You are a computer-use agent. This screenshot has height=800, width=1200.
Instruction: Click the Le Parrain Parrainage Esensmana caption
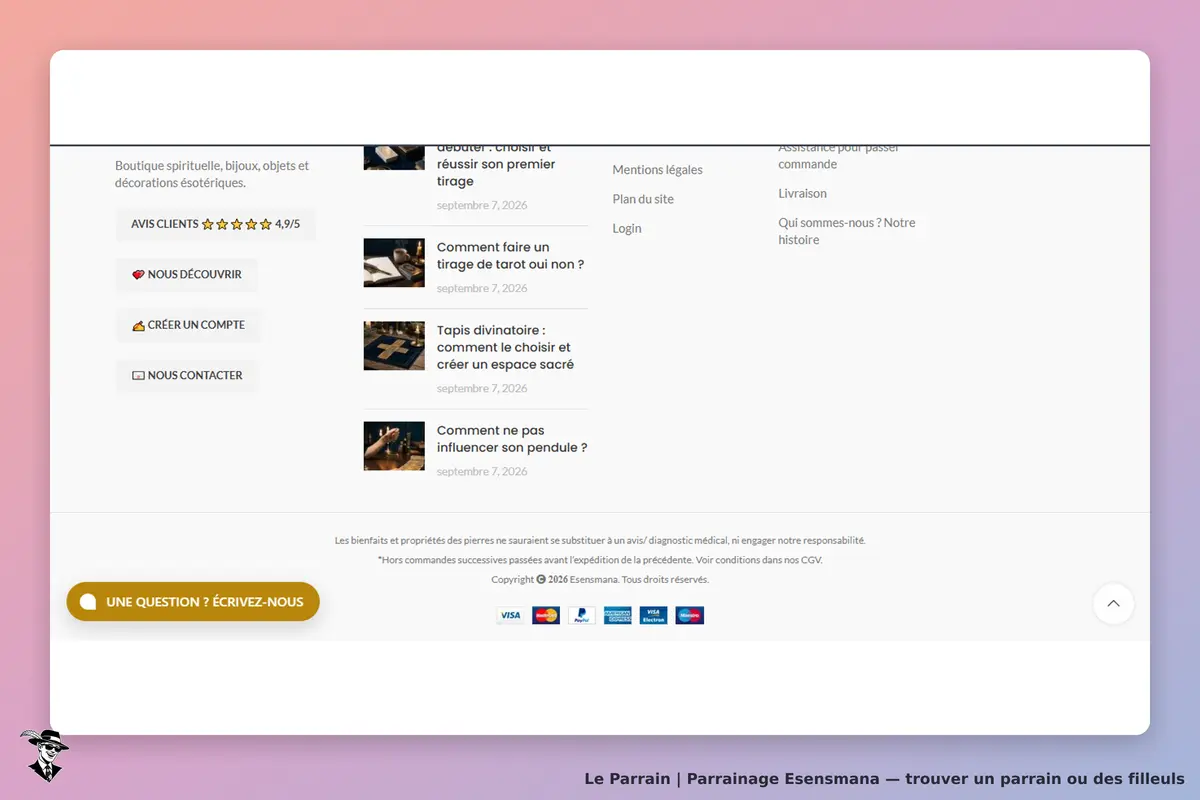(884, 779)
